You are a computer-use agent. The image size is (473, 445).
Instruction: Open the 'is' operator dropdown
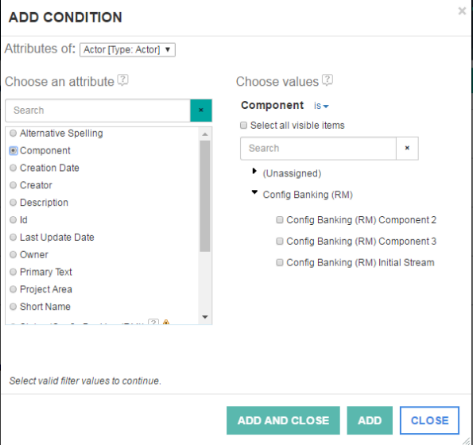click(321, 106)
